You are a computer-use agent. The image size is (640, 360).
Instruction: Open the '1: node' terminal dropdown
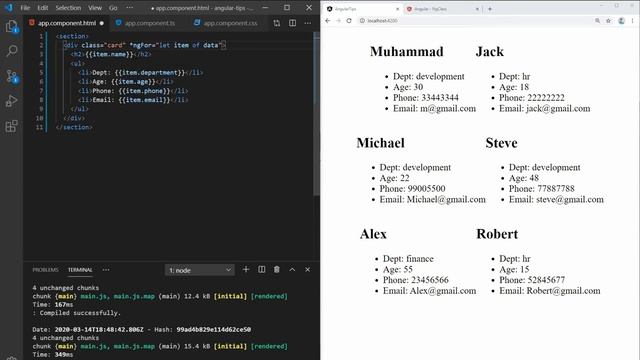pos(200,270)
